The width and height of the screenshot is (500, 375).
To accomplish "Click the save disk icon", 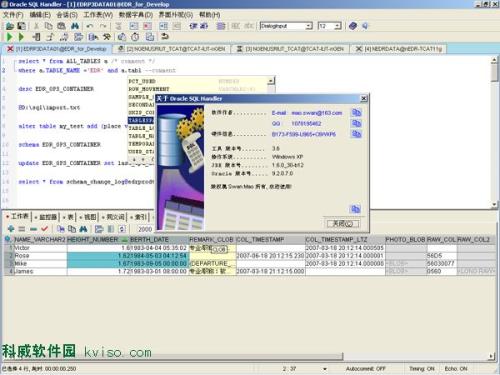I will (21, 26).
